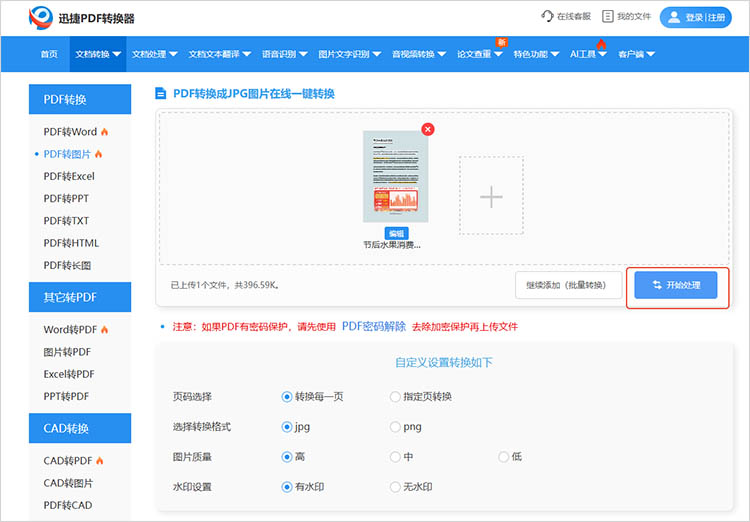Choose png as conversion format

tap(395, 426)
